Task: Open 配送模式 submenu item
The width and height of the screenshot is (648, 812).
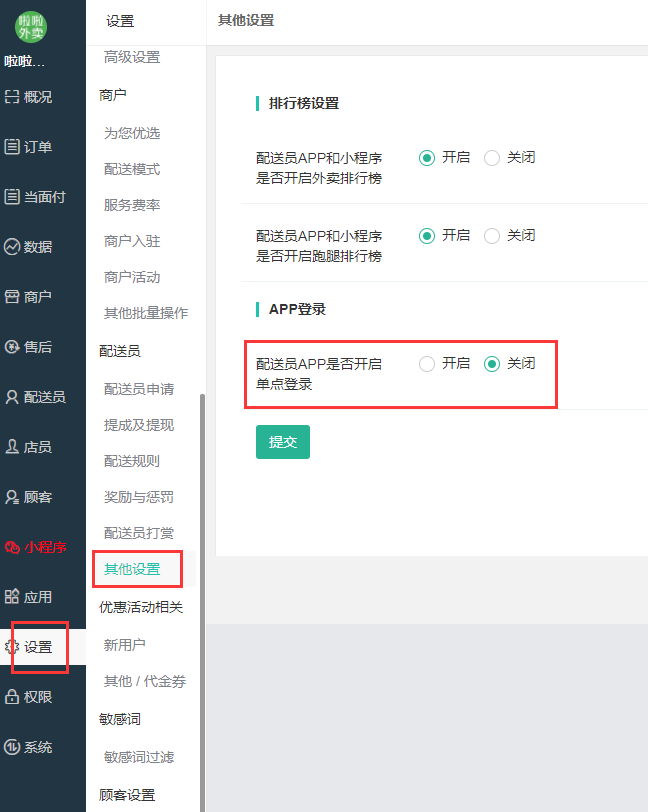Action: click(x=132, y=169)
